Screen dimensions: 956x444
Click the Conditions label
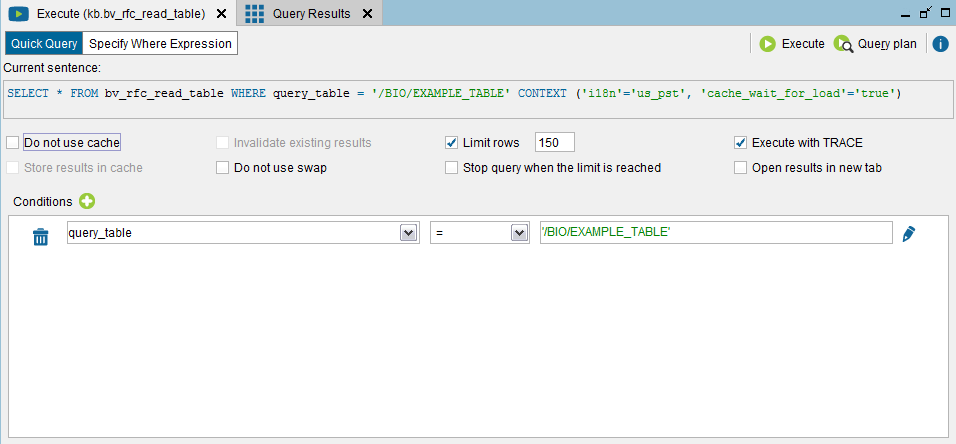(x=43, y=201)
